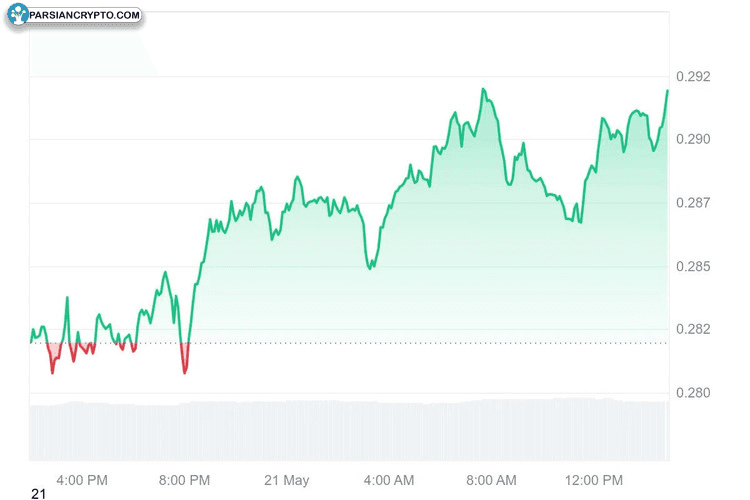Image resolution: width=750 pixels, height=500 pixels.
Task: Select the 4:00 AM time axis label
Action: (x=389, y=480)
